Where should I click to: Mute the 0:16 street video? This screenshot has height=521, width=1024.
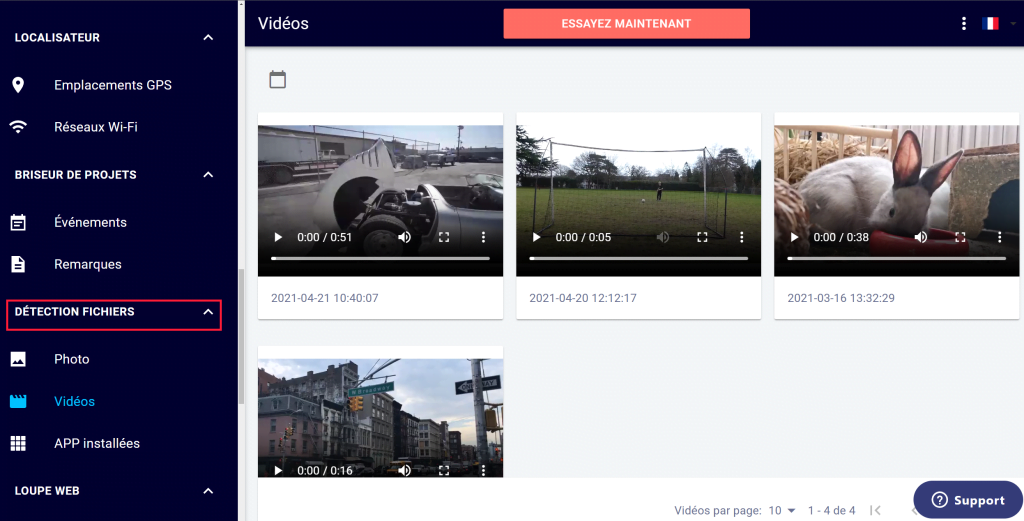(x=405, y=470)
